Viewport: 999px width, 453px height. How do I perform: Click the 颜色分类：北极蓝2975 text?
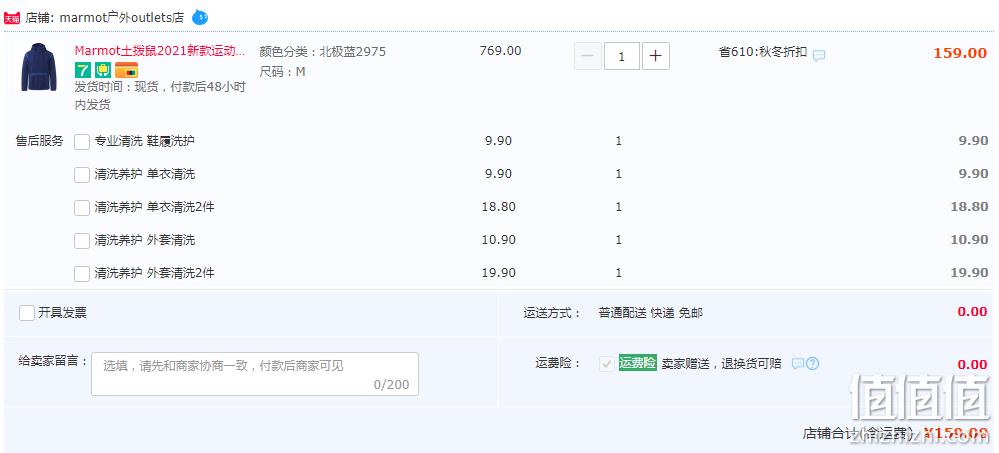tap(322, 52)
